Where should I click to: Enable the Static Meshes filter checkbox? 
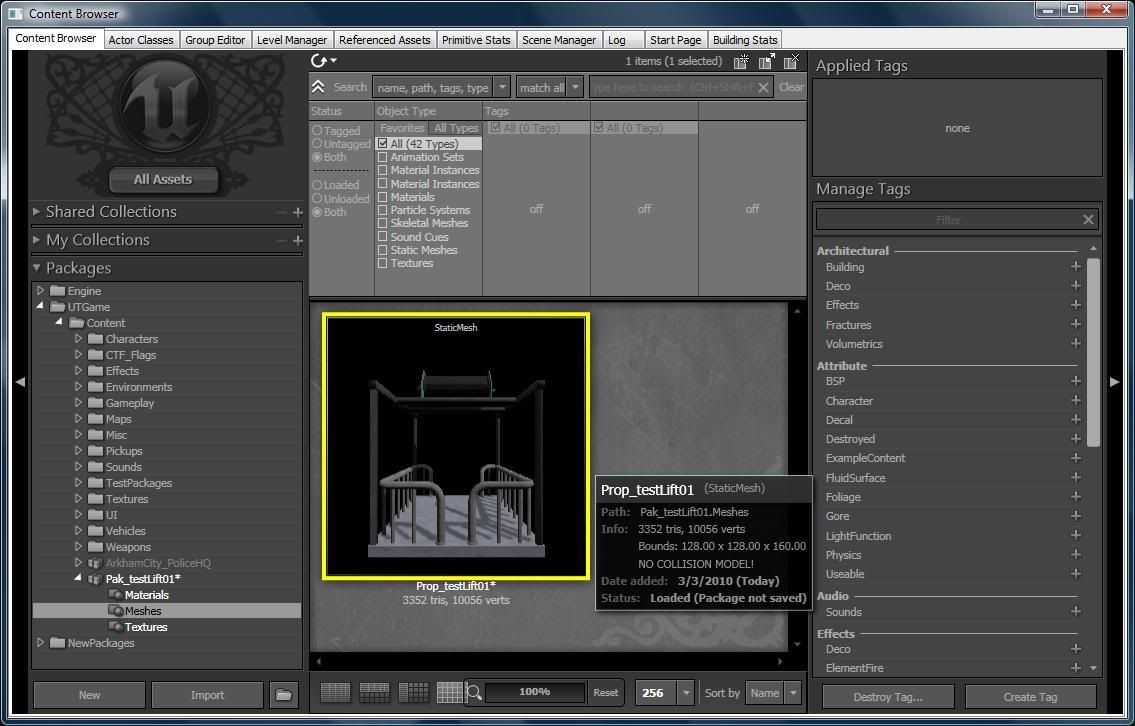tap(383, 250)
